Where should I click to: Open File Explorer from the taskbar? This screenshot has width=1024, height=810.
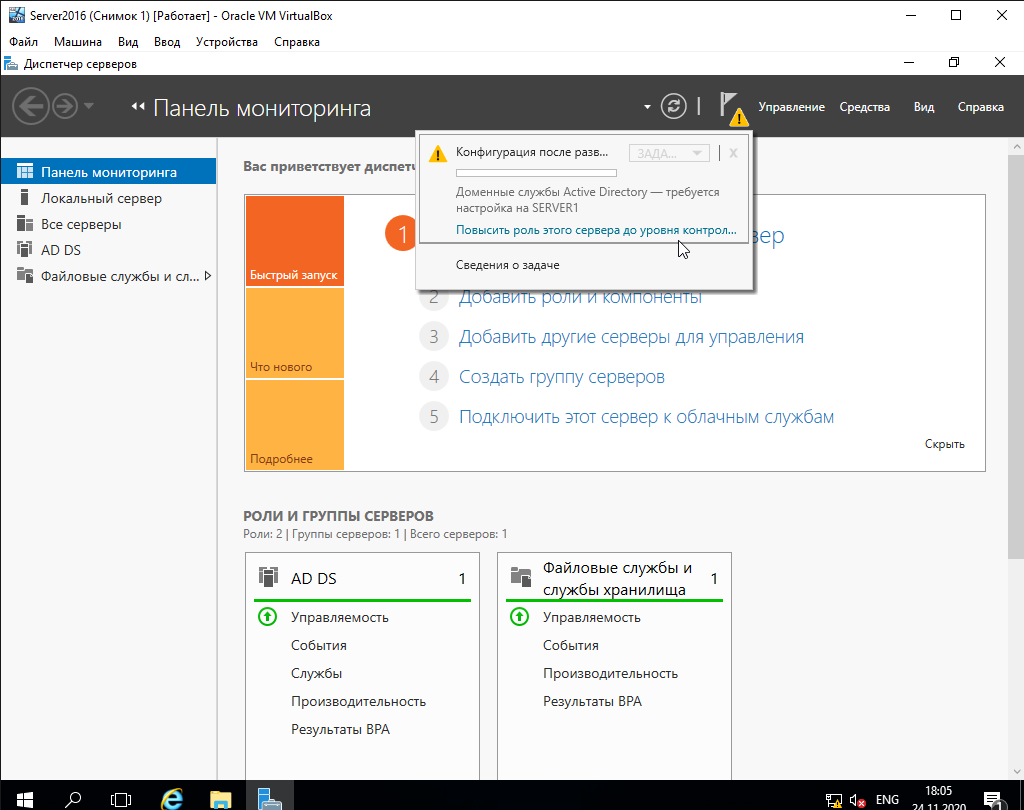tap(221, 798)
